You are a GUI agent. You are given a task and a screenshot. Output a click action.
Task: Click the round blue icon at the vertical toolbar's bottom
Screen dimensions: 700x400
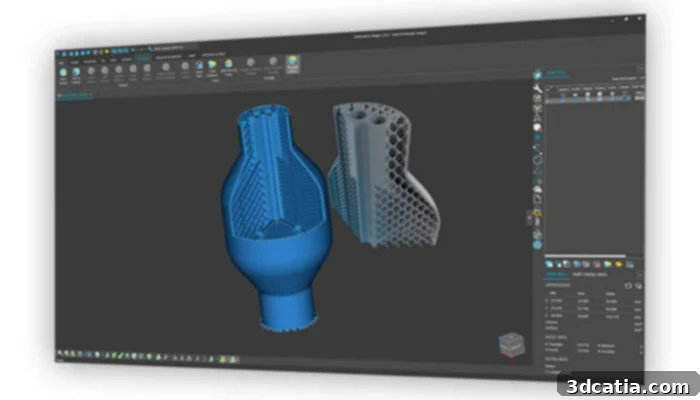[x=538, y=245]
